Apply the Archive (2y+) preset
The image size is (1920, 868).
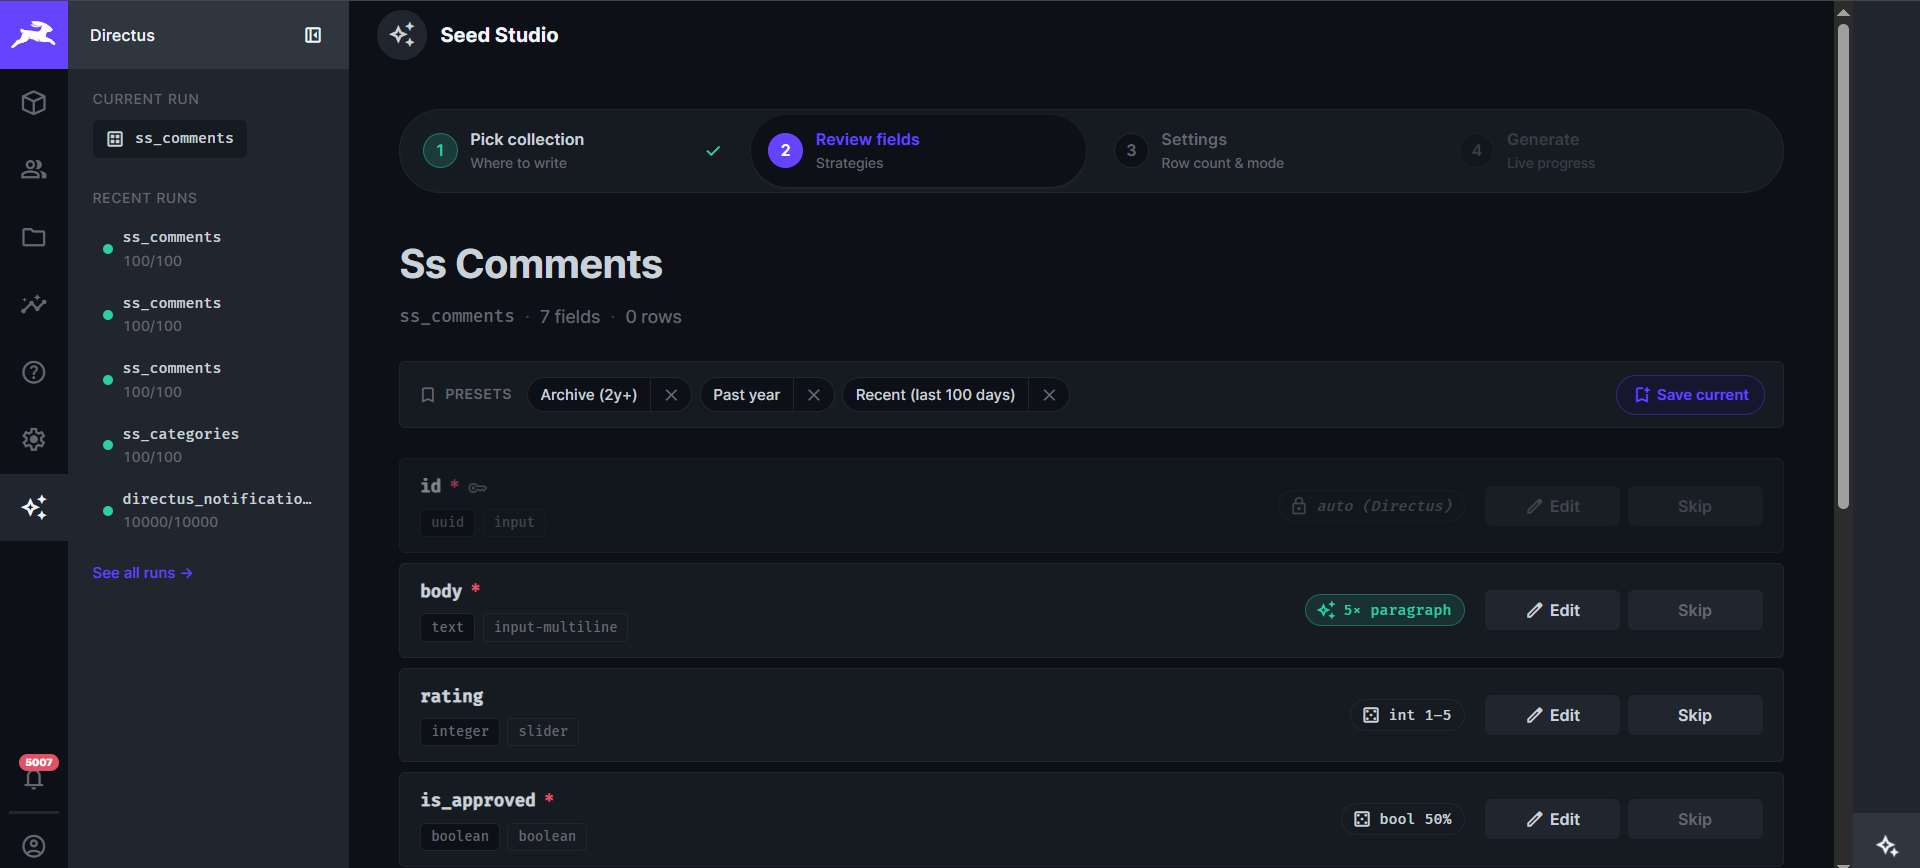[589, 395]
